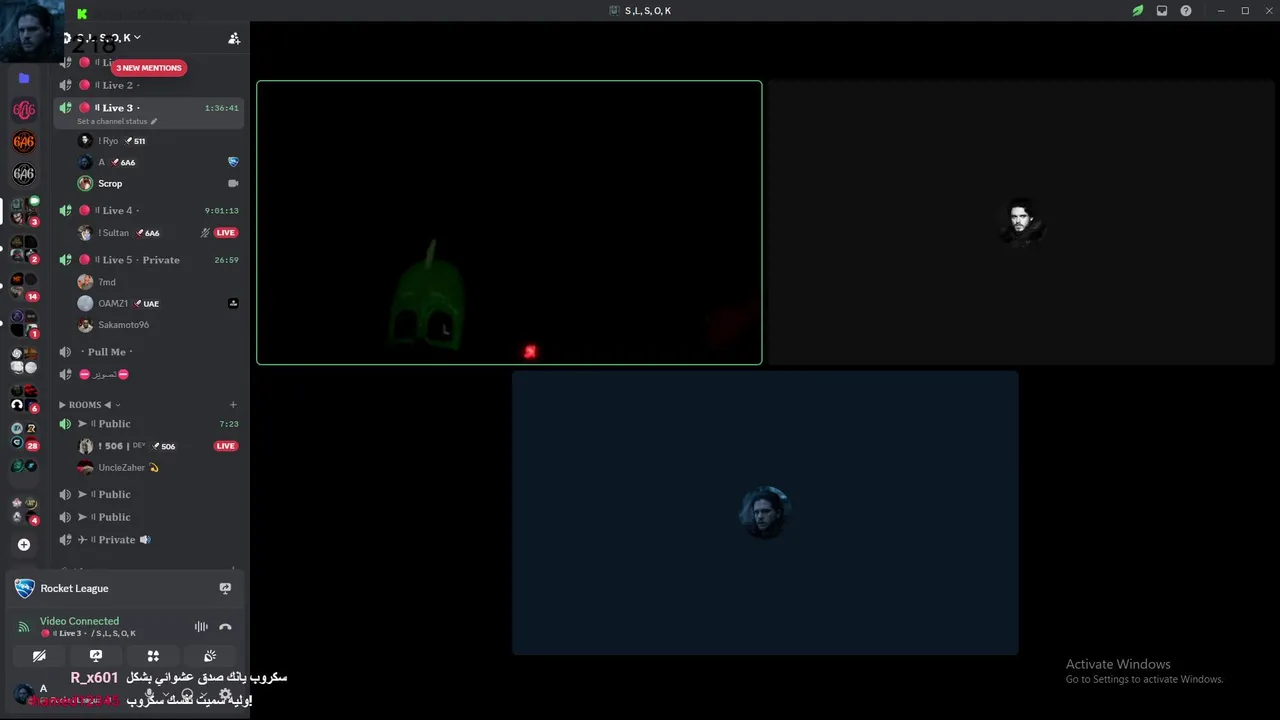Image resolution: width=1280 pixels, height=720 pixels.
Task: Open the server folder icon at top of sidebar
Action: tap(24, 78)
